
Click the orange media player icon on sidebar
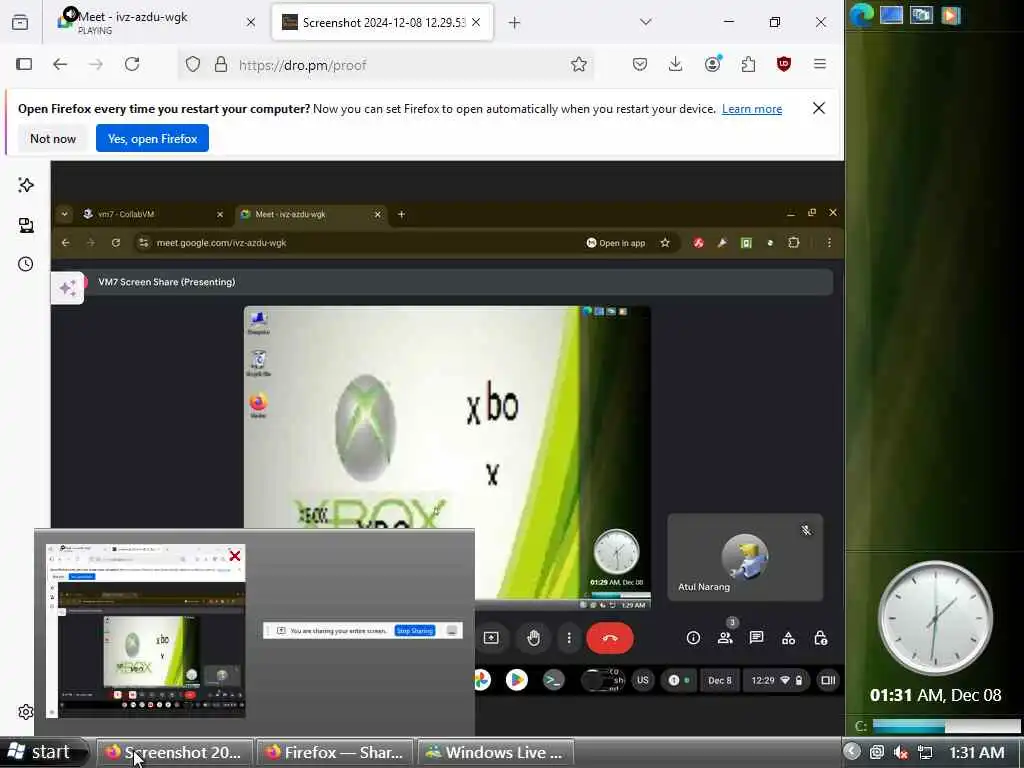[x=951, y=15]
